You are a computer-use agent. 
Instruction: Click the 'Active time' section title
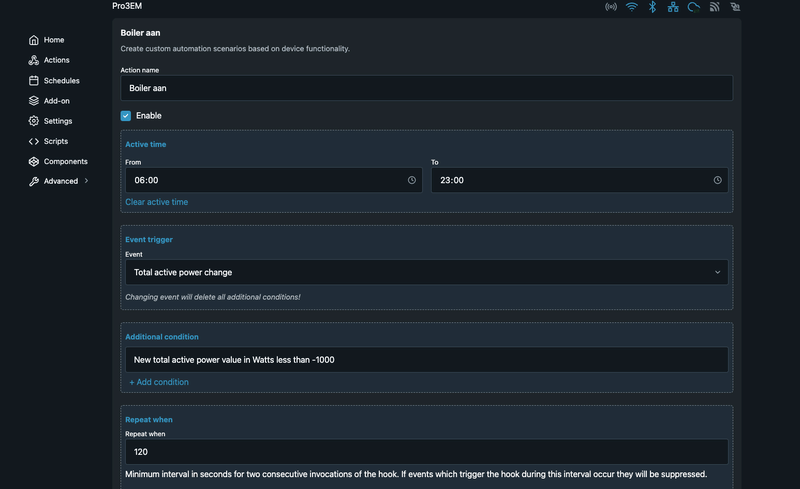[x=145, y=144]
